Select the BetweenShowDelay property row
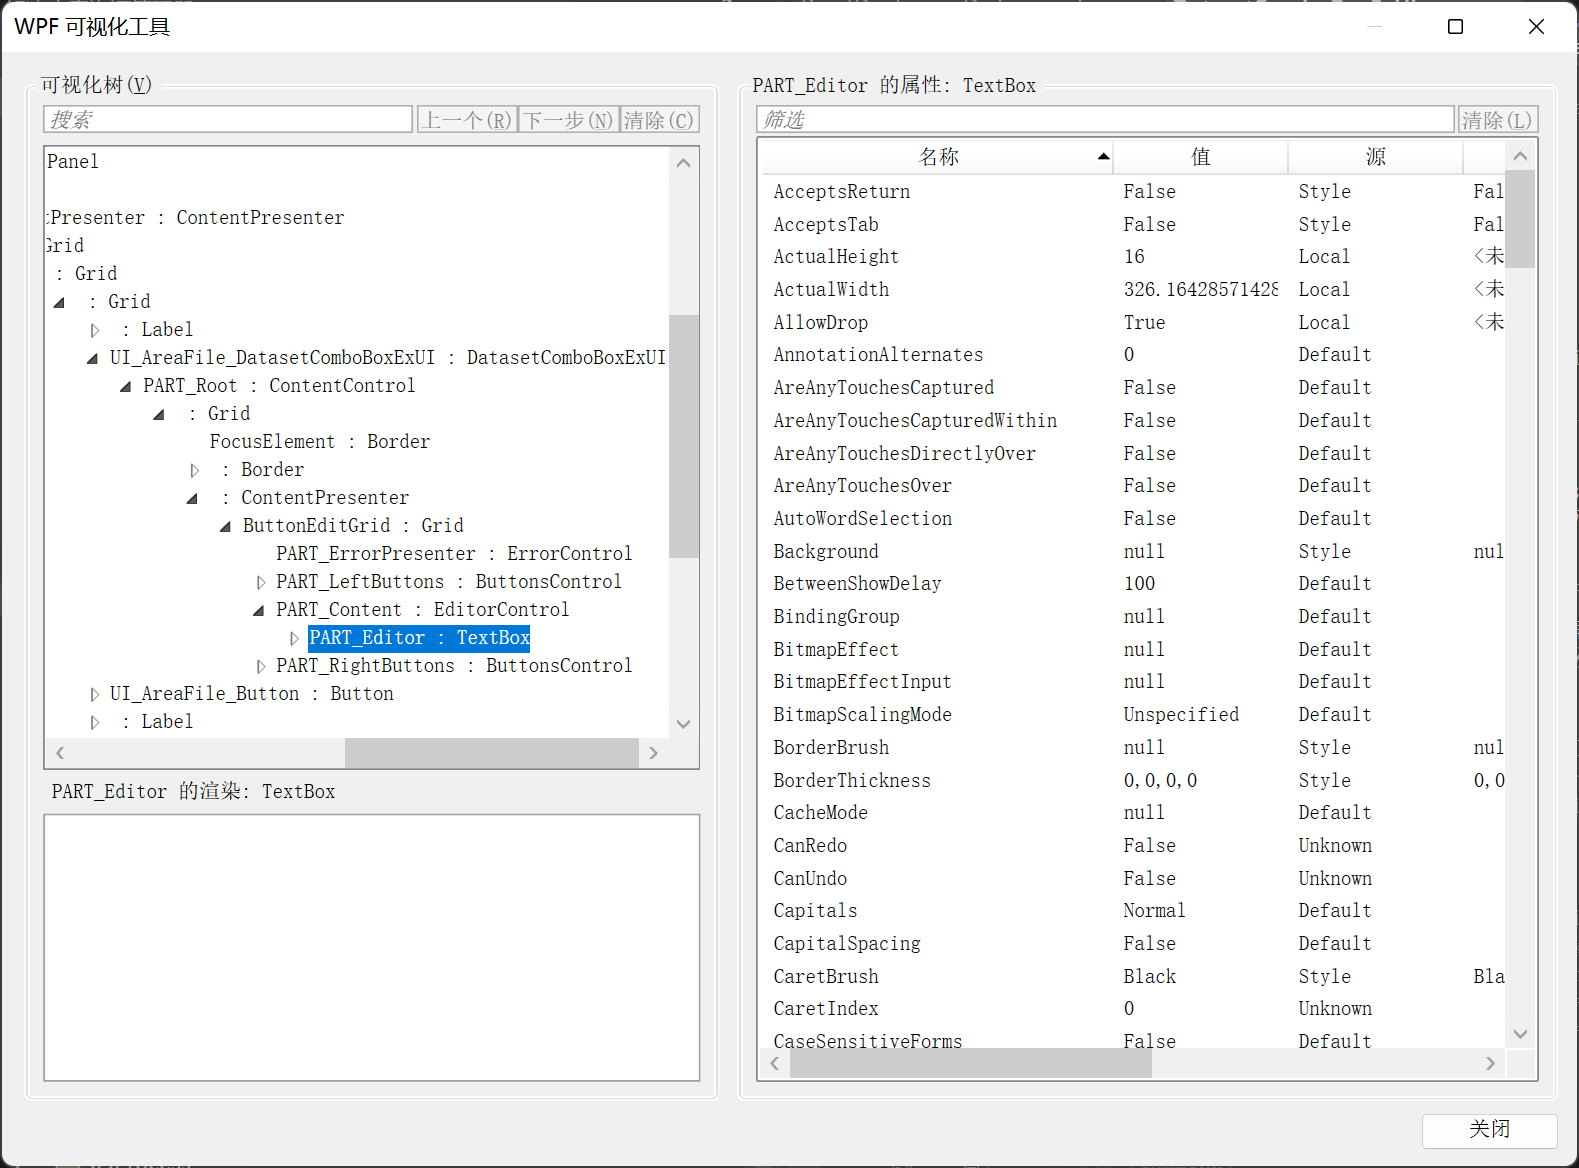This screenshot has height=1168, width=1579. click(1132, 584)
